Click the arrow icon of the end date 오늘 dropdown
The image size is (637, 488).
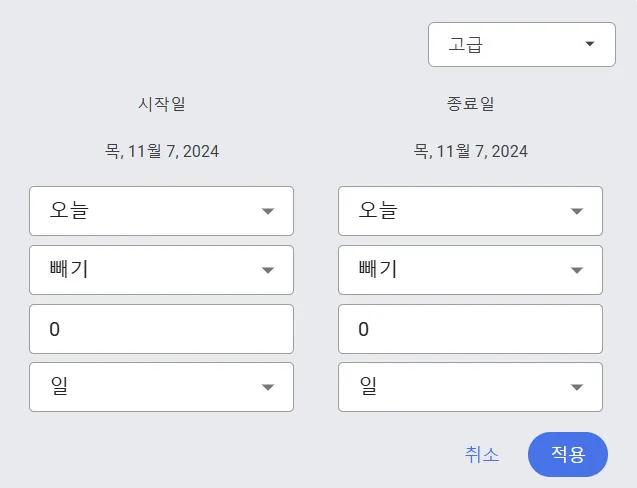pos(577,211)
